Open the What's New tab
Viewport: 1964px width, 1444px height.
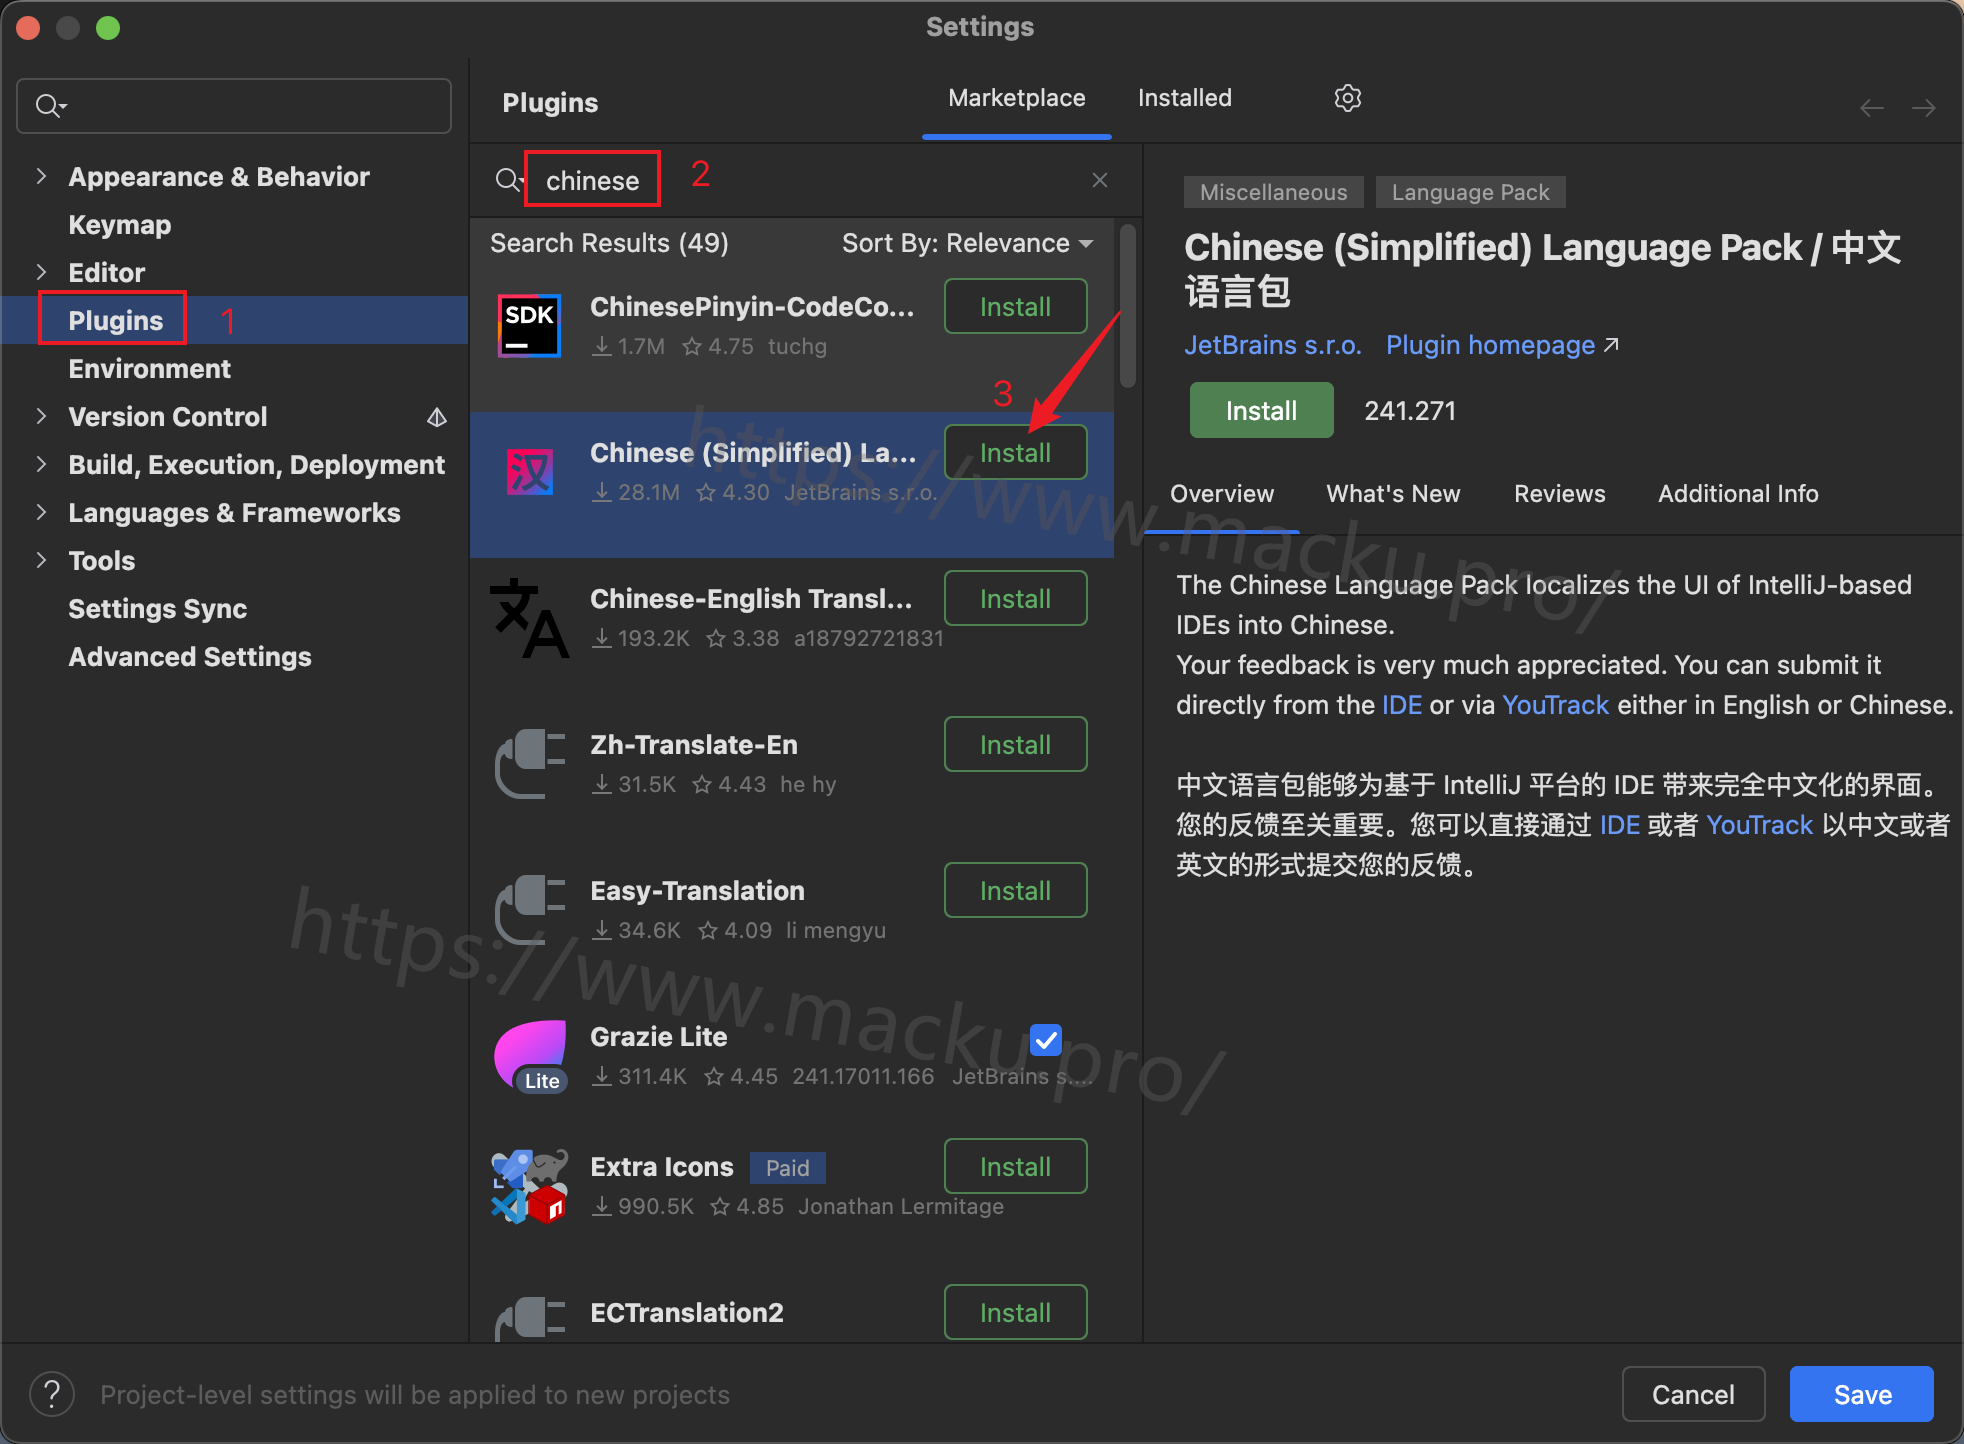[1393, 494]
